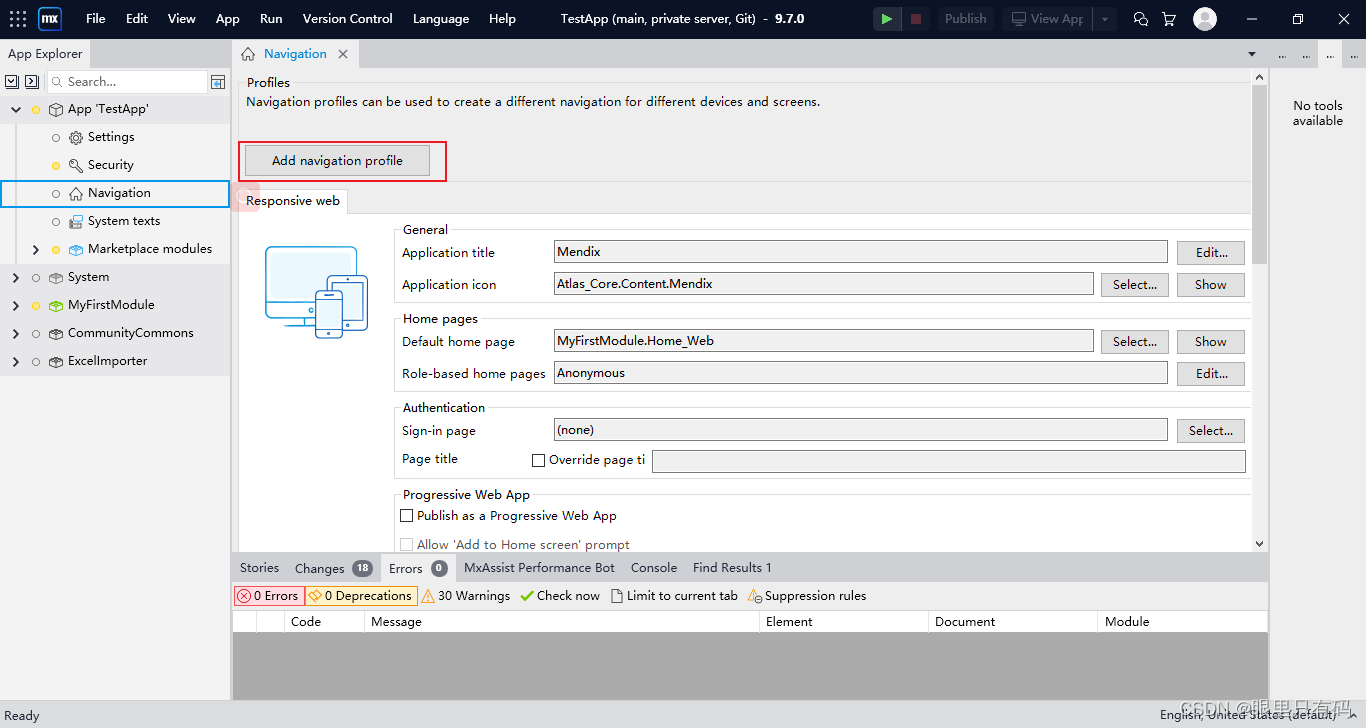Click the Publish button
Screen dimensions: 1366x728
point(966,19)
